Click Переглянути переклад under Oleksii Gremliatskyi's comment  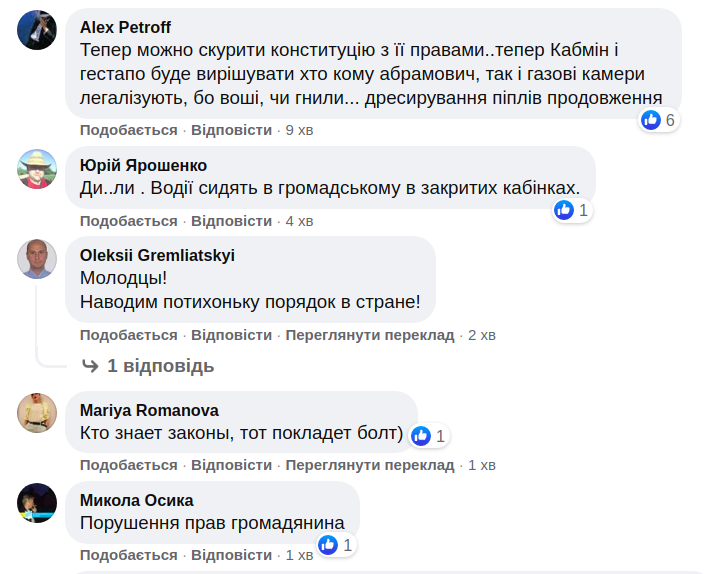click(x=369, y=335)
